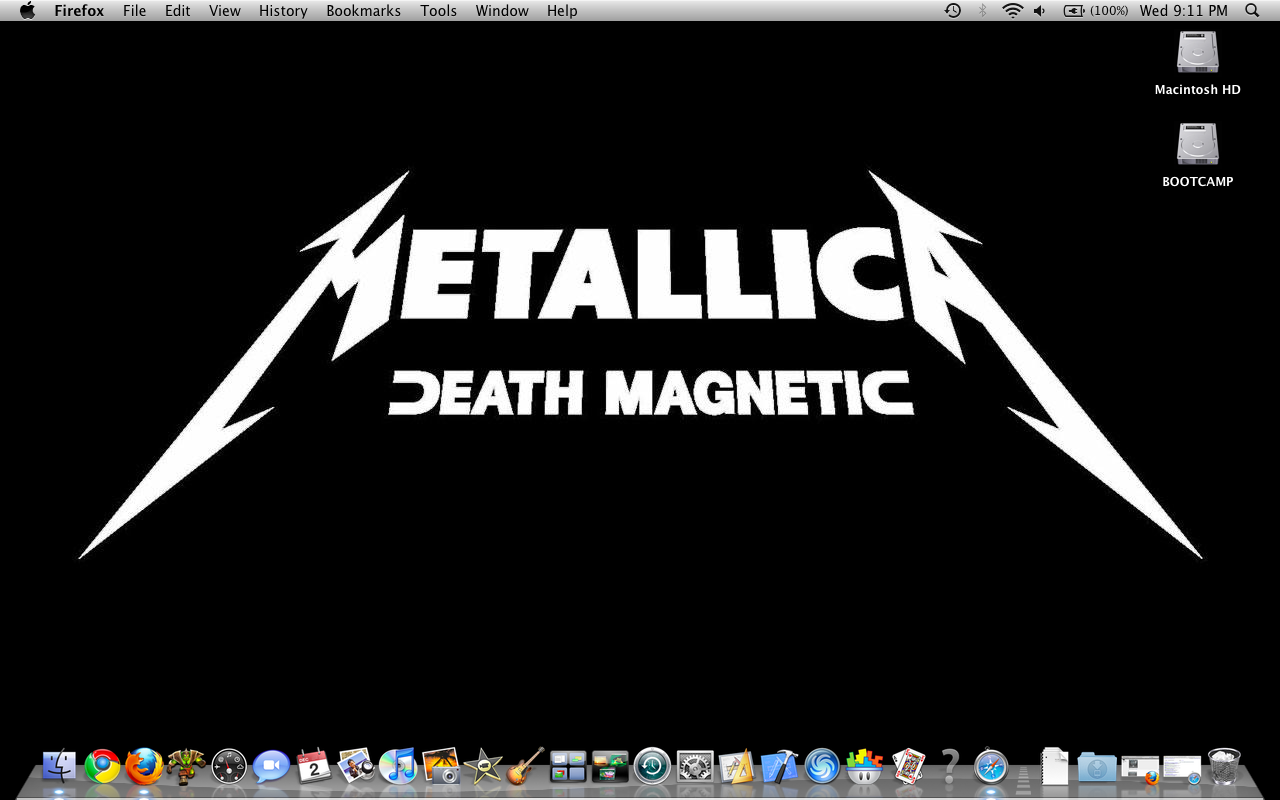Launch the ruler and triangle design app
This screenshot has width=1280, height=800.
737,767
